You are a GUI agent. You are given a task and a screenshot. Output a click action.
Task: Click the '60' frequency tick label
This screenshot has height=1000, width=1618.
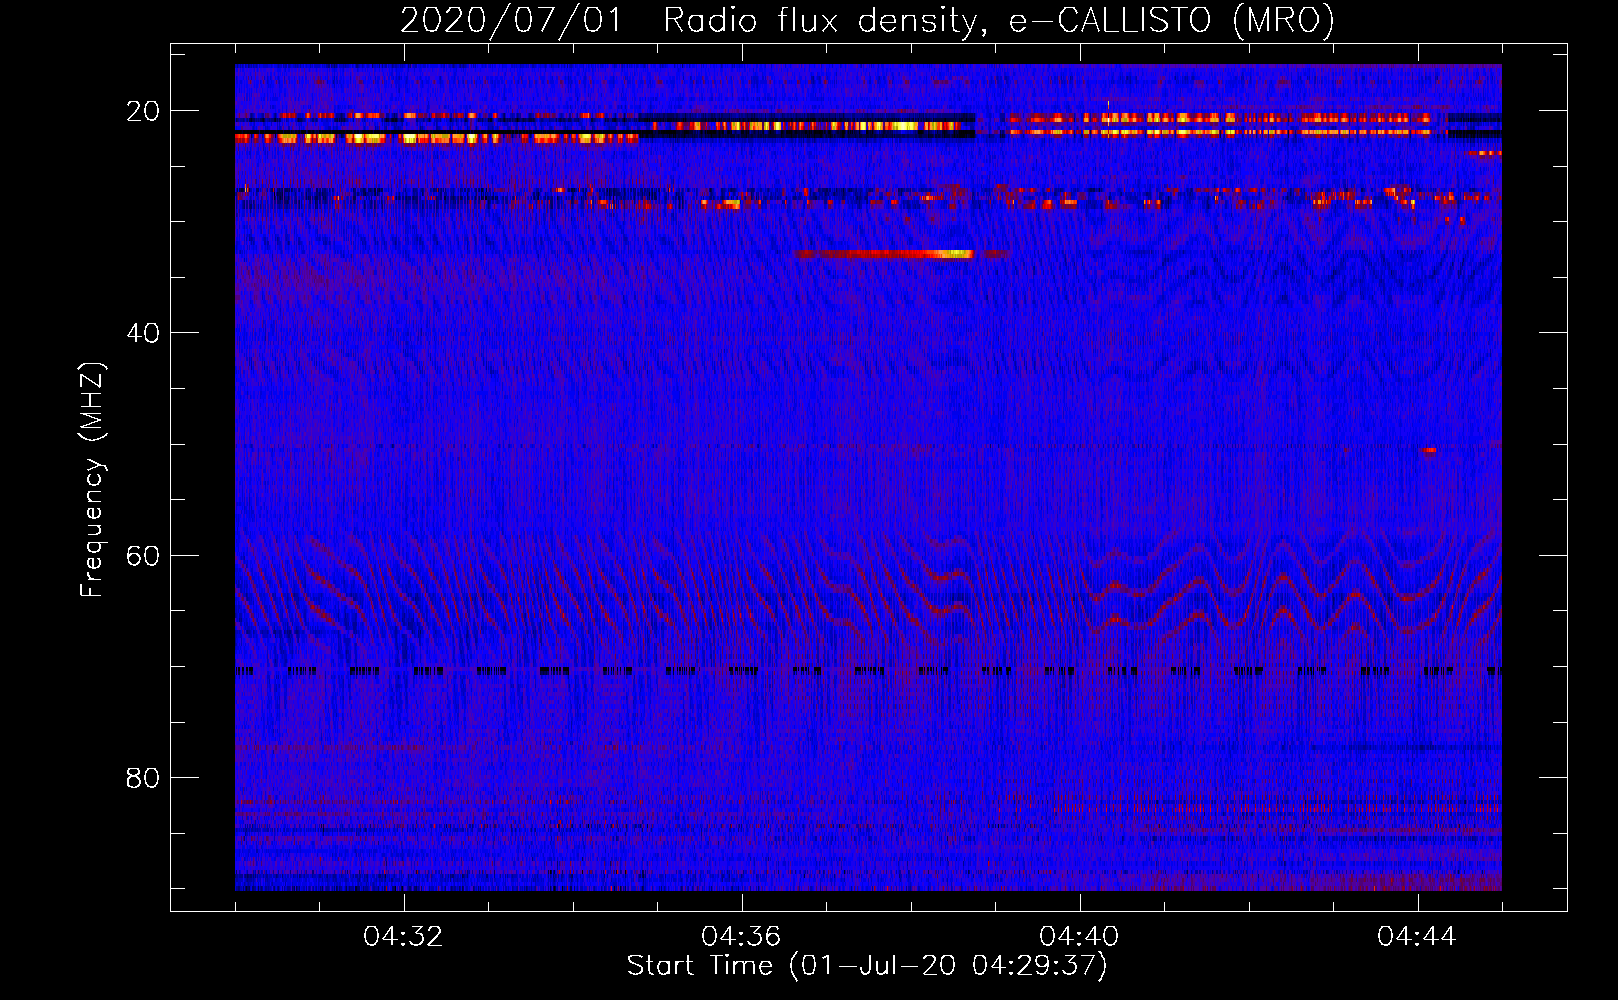pos(143,555)
